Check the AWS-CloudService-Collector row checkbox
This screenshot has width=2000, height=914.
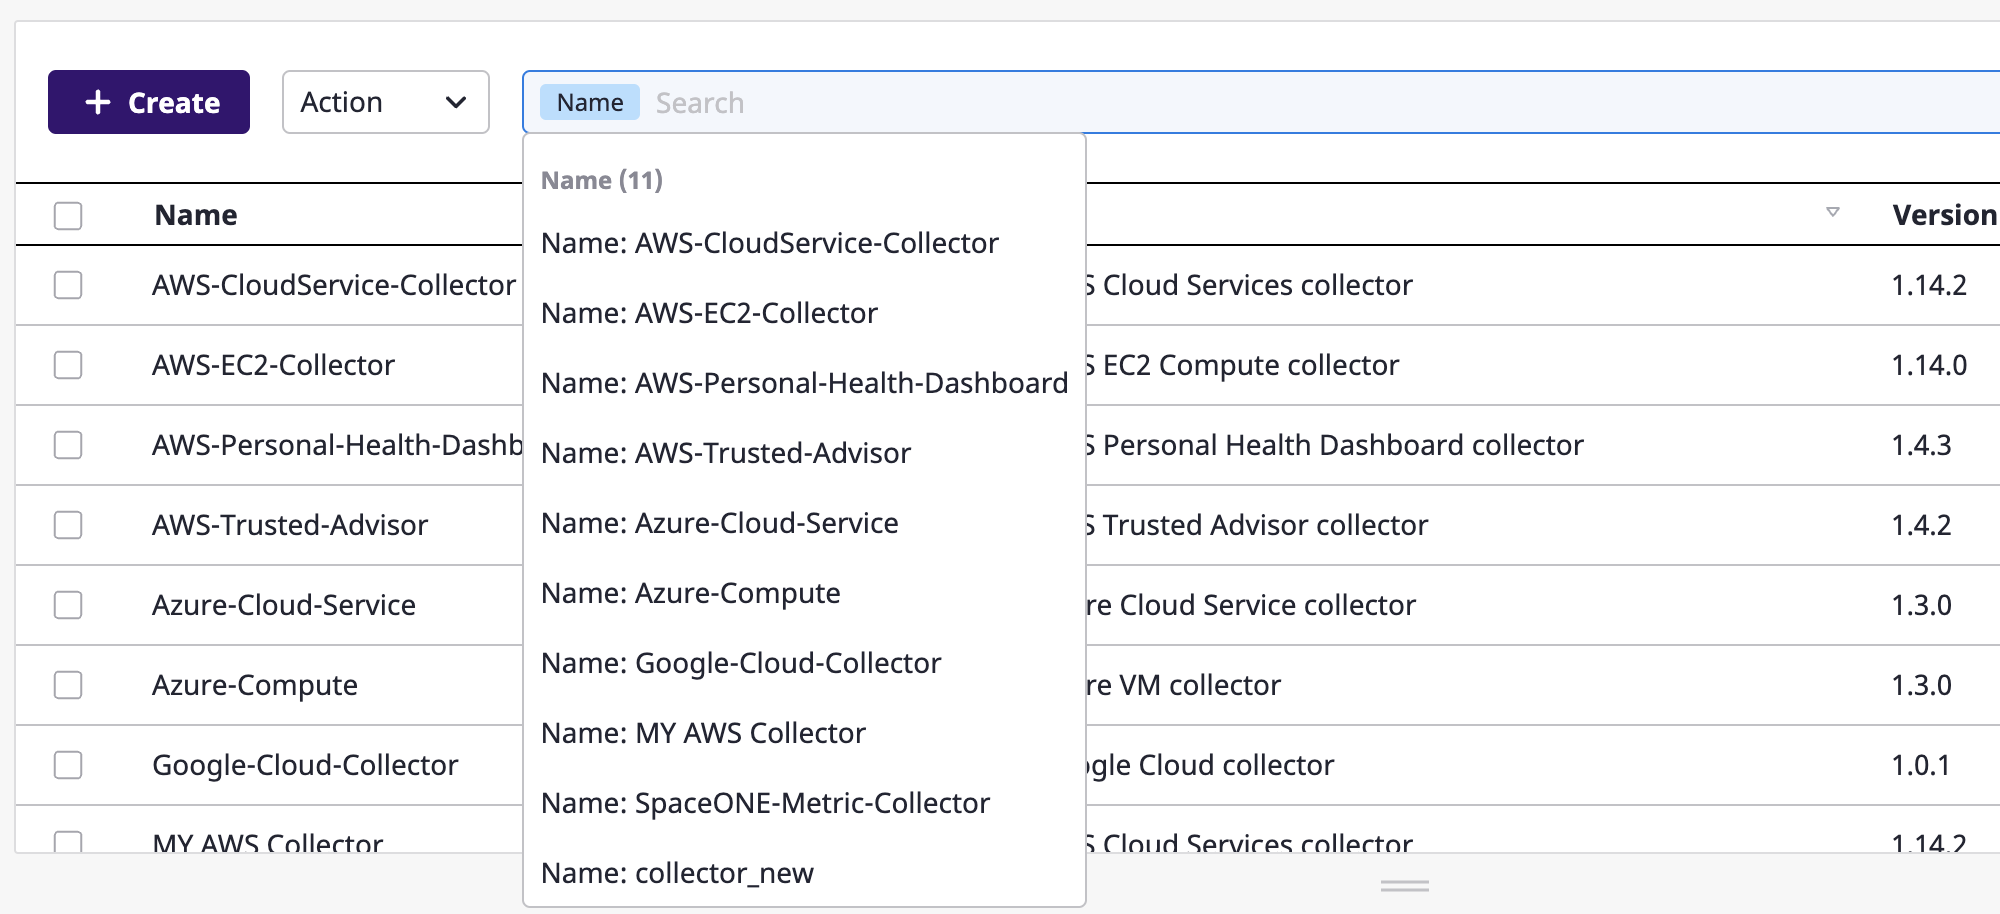click(68, 285)
